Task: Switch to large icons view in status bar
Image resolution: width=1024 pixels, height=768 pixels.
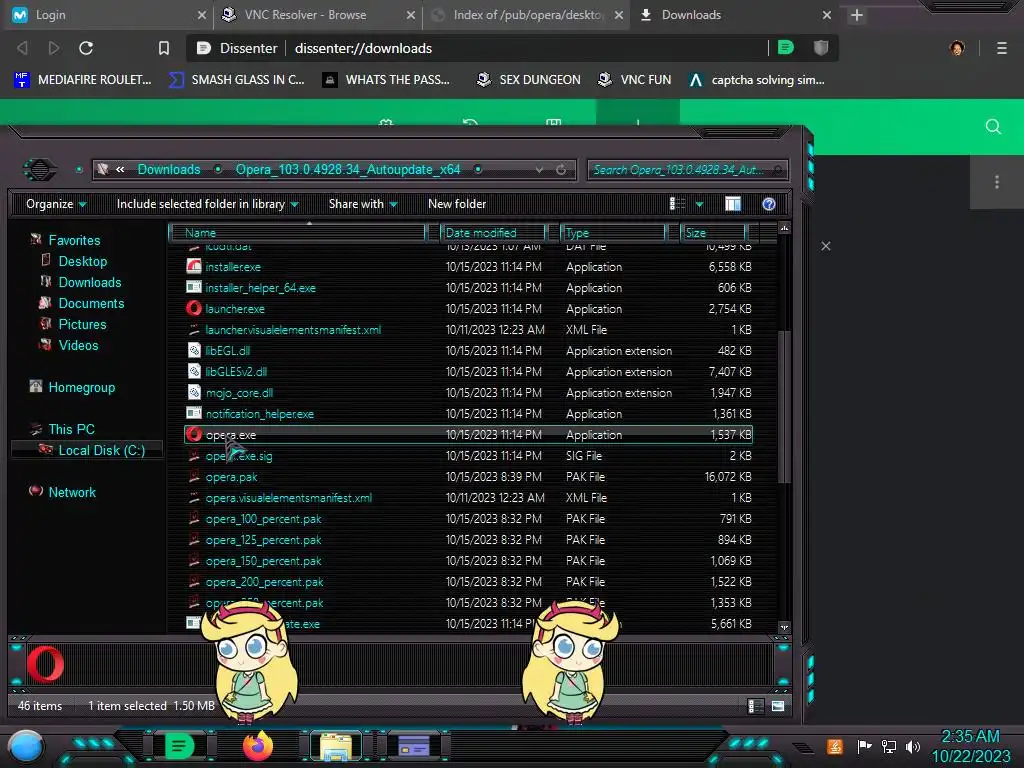Action: [x=778, y=706]
